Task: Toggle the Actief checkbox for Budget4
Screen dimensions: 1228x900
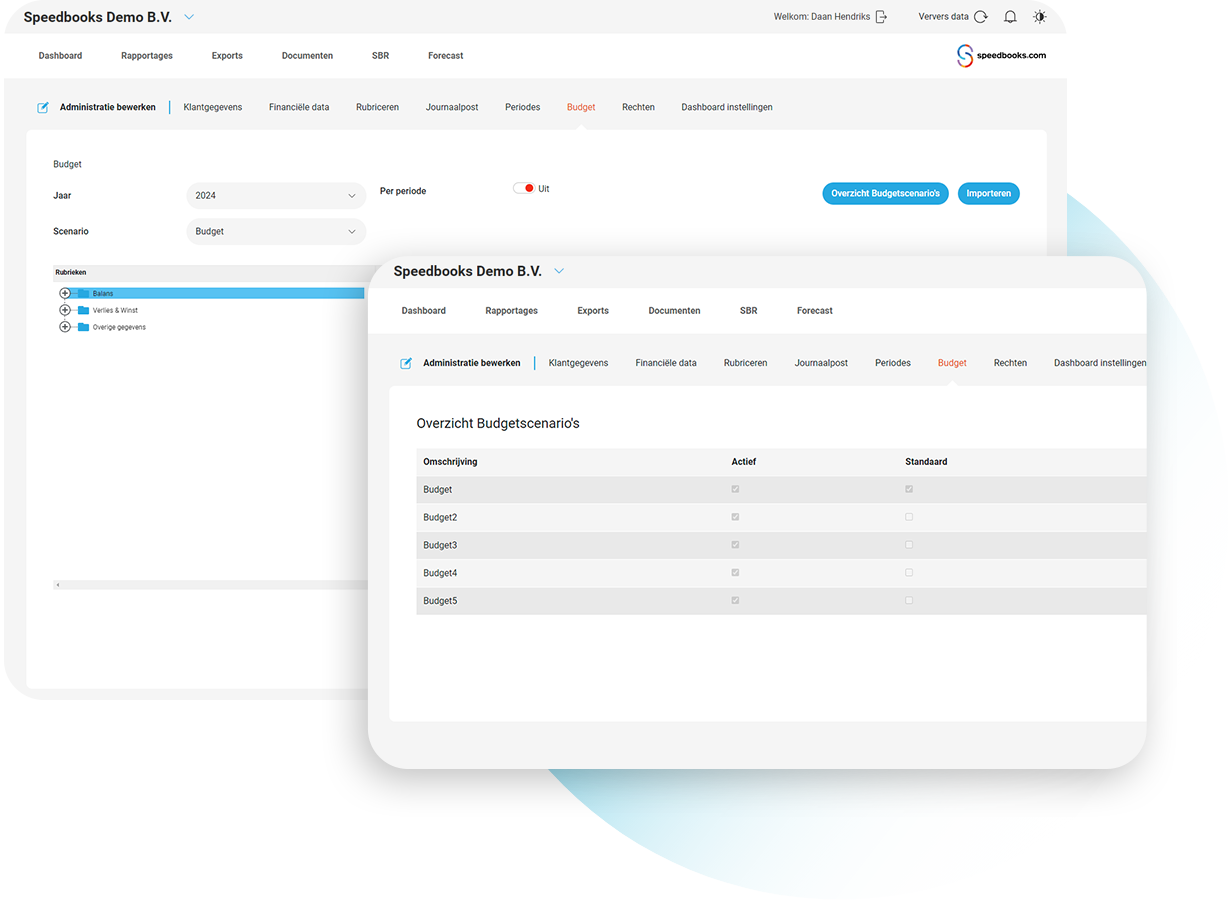Action: (x=735, y=573)
